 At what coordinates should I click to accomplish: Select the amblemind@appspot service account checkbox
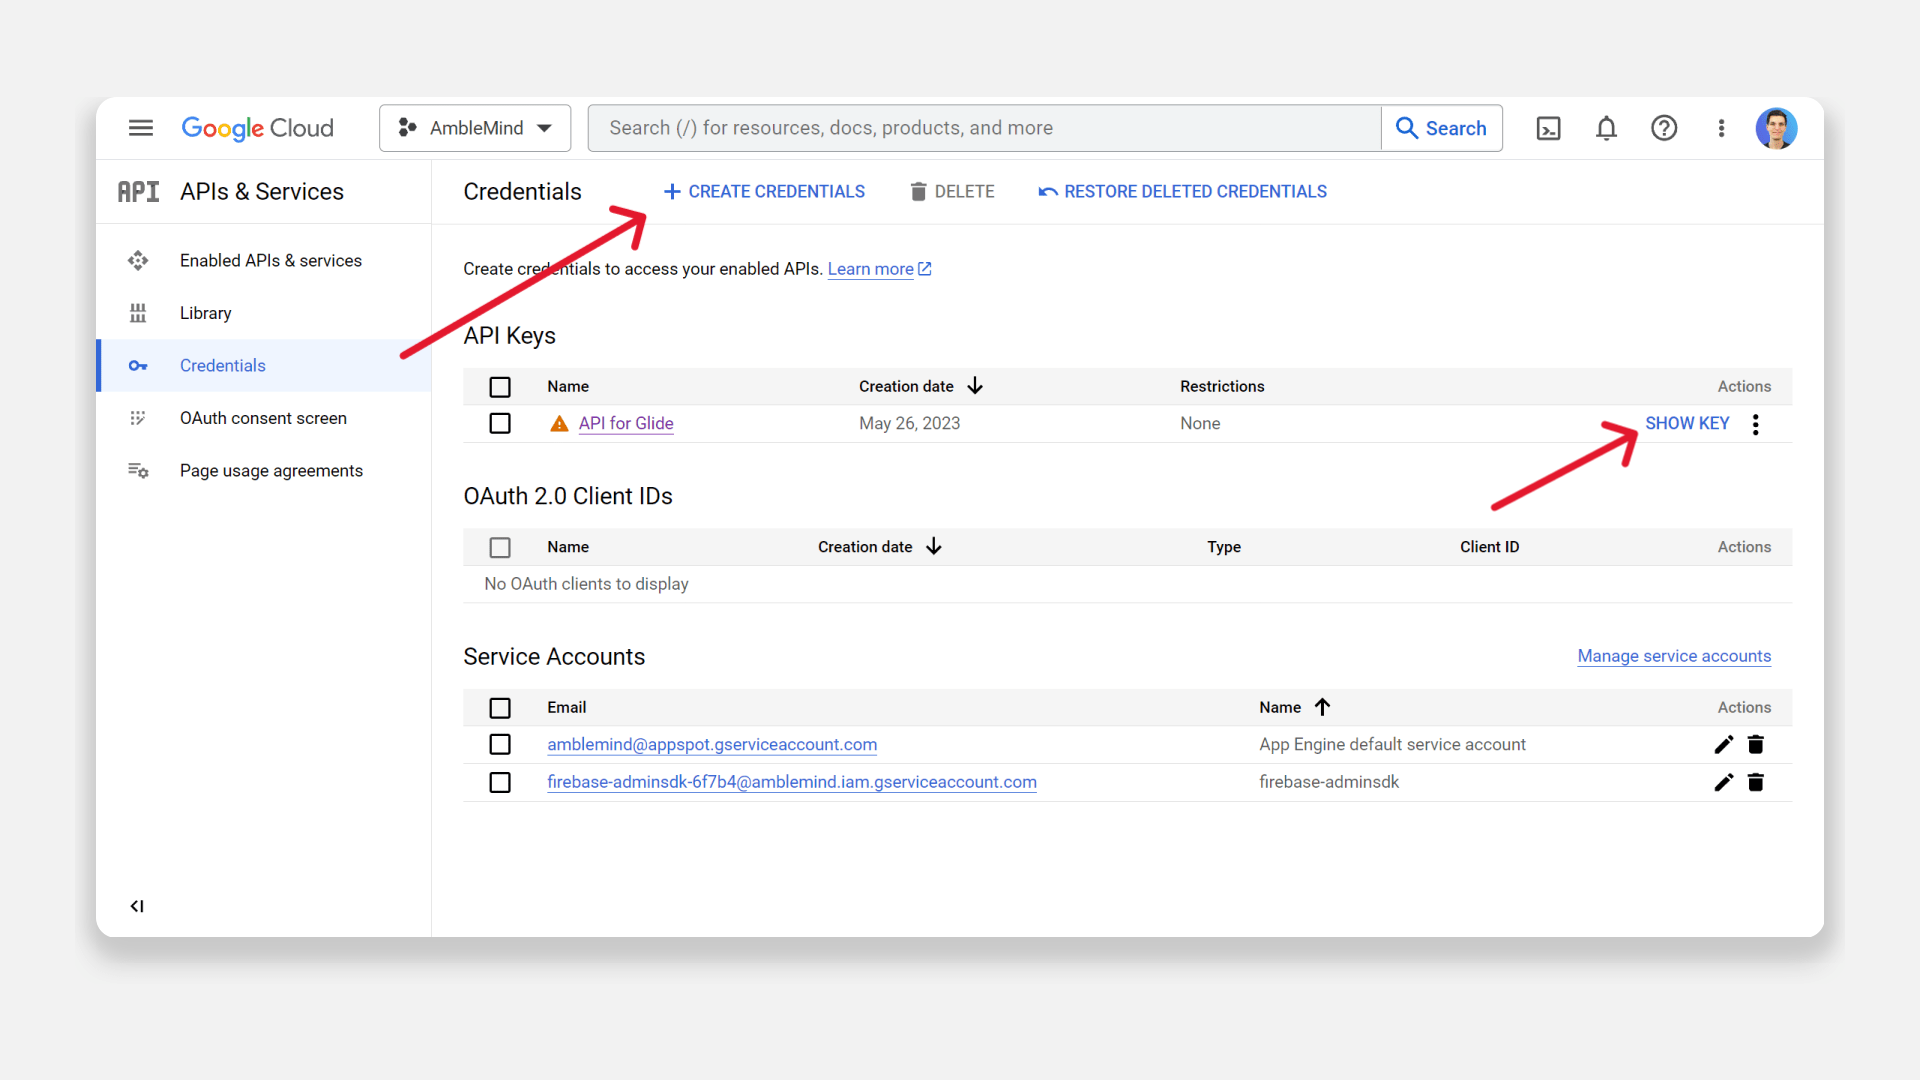pos(500,744)
